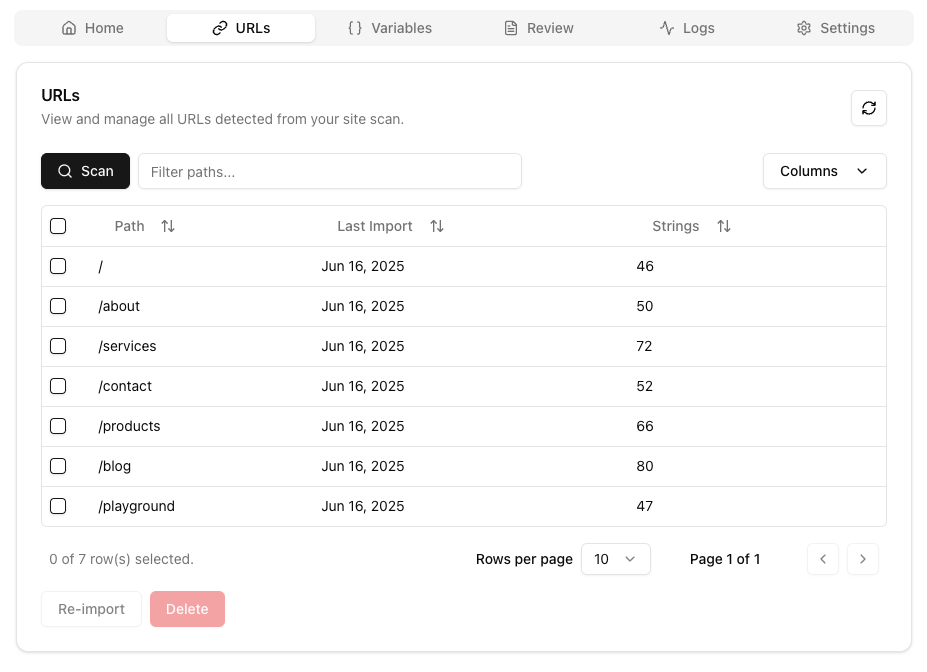Image resolution: width=927 pixels, height=672 pixels.
Task: Focus the Filter paths input field
Action: [330, 171]
